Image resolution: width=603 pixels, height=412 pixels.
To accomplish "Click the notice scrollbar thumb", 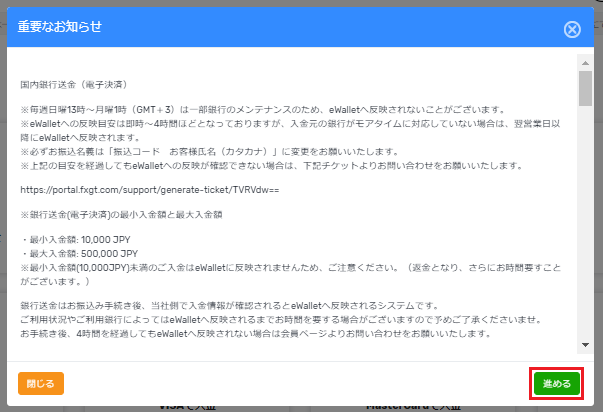I will (584, 88).
